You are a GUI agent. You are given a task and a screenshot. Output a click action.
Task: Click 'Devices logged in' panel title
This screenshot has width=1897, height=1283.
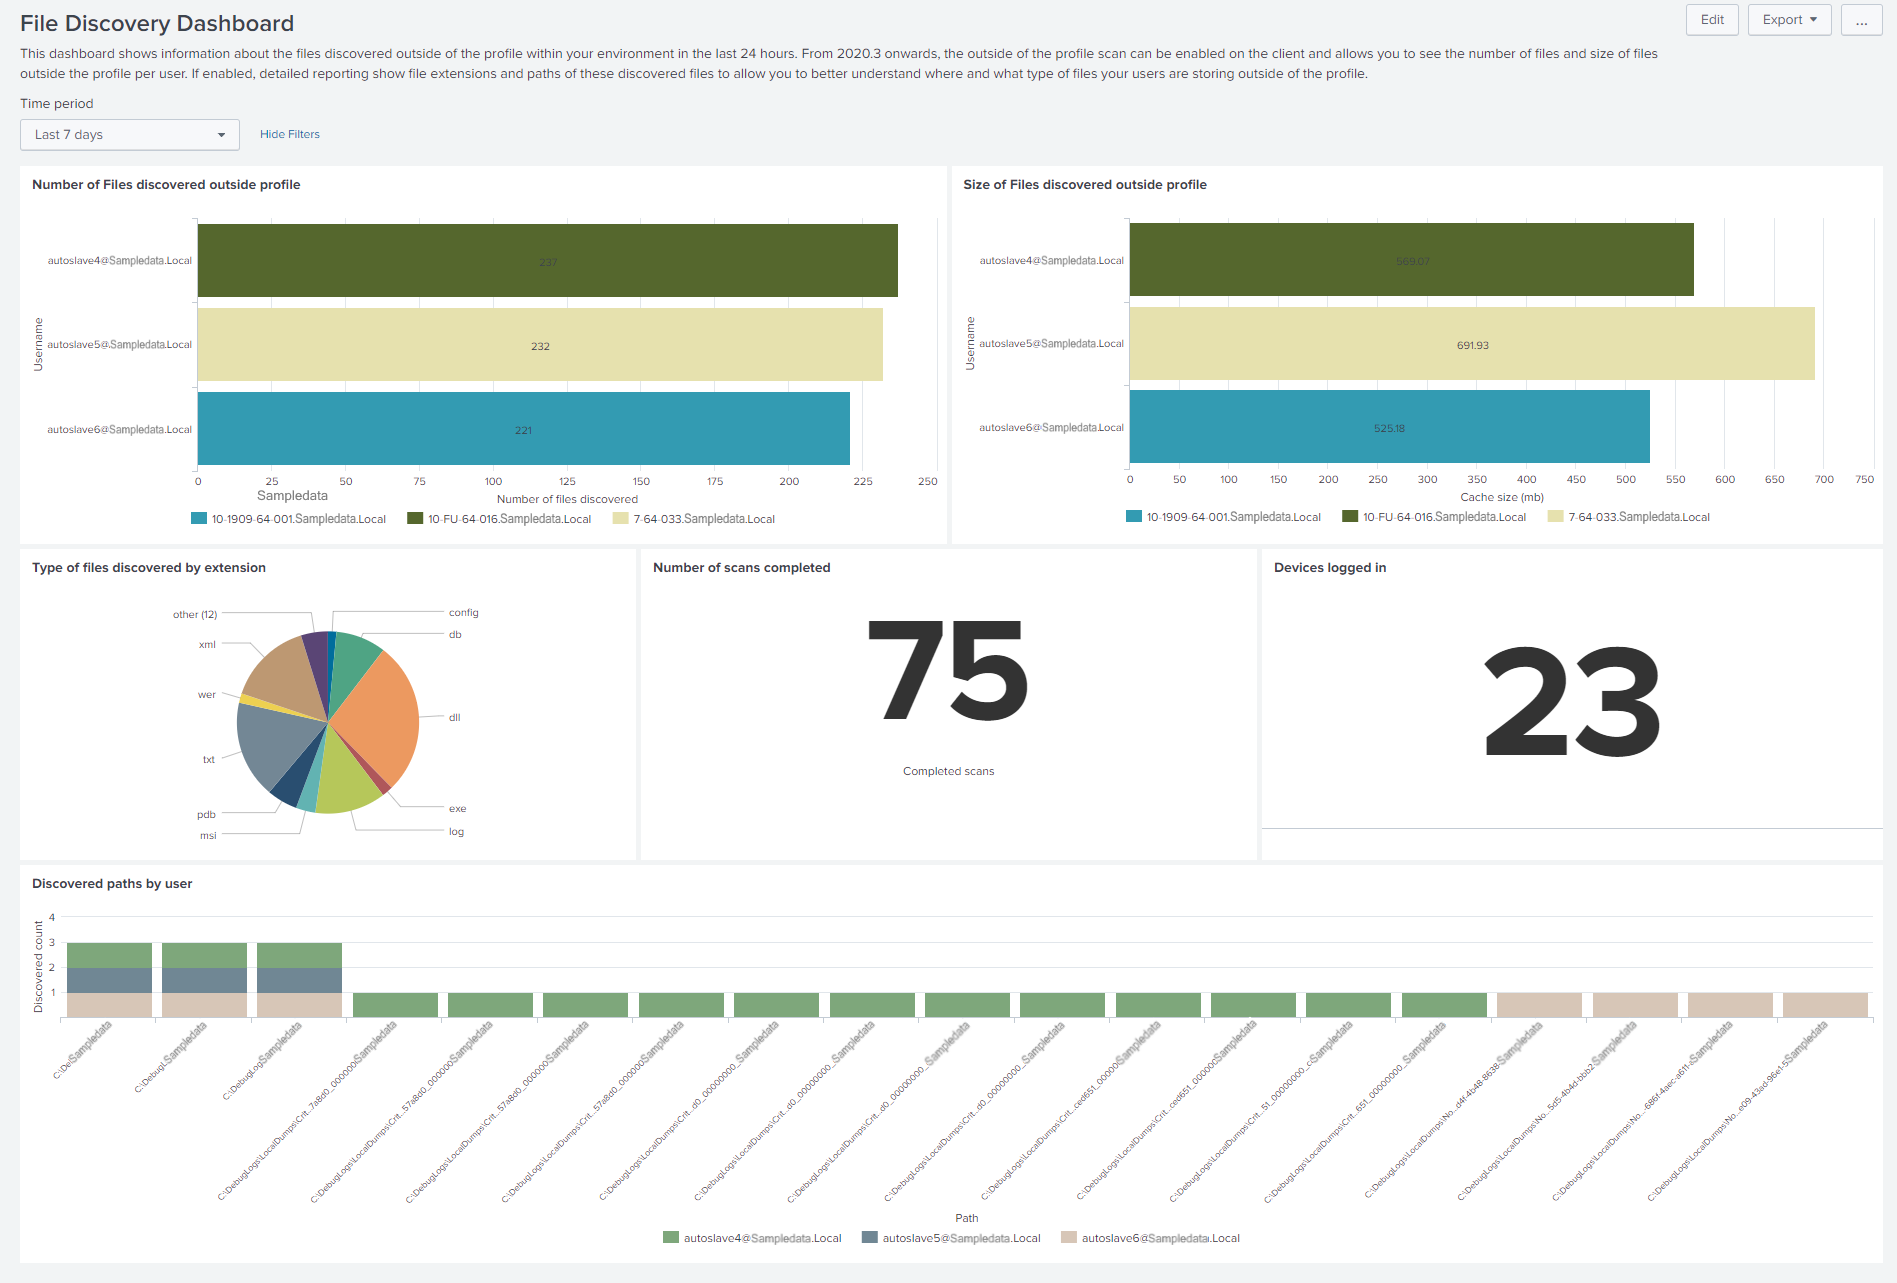coord(1330,568)
